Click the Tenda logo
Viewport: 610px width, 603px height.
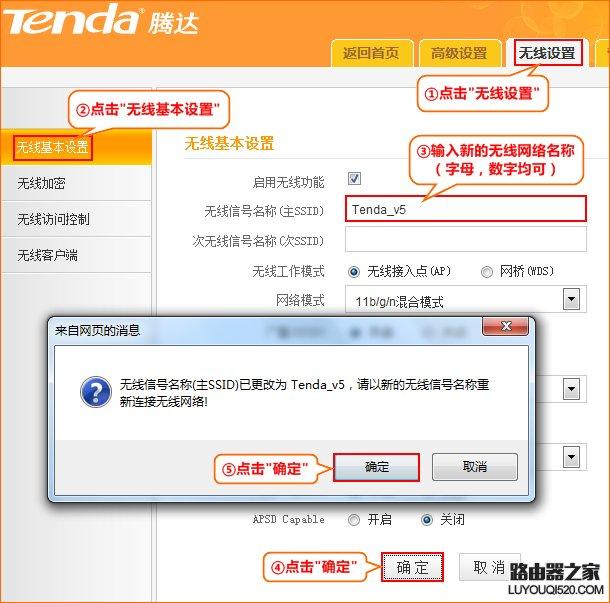101,19
